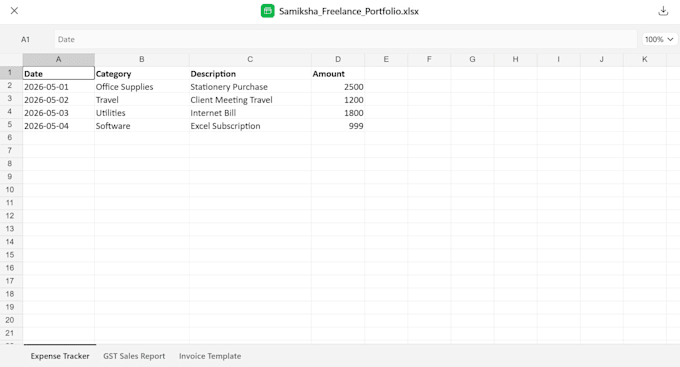The width and height of the screenshot is (680, 367).
Task: Click the Travel category cell
Action: coord(142,99)
